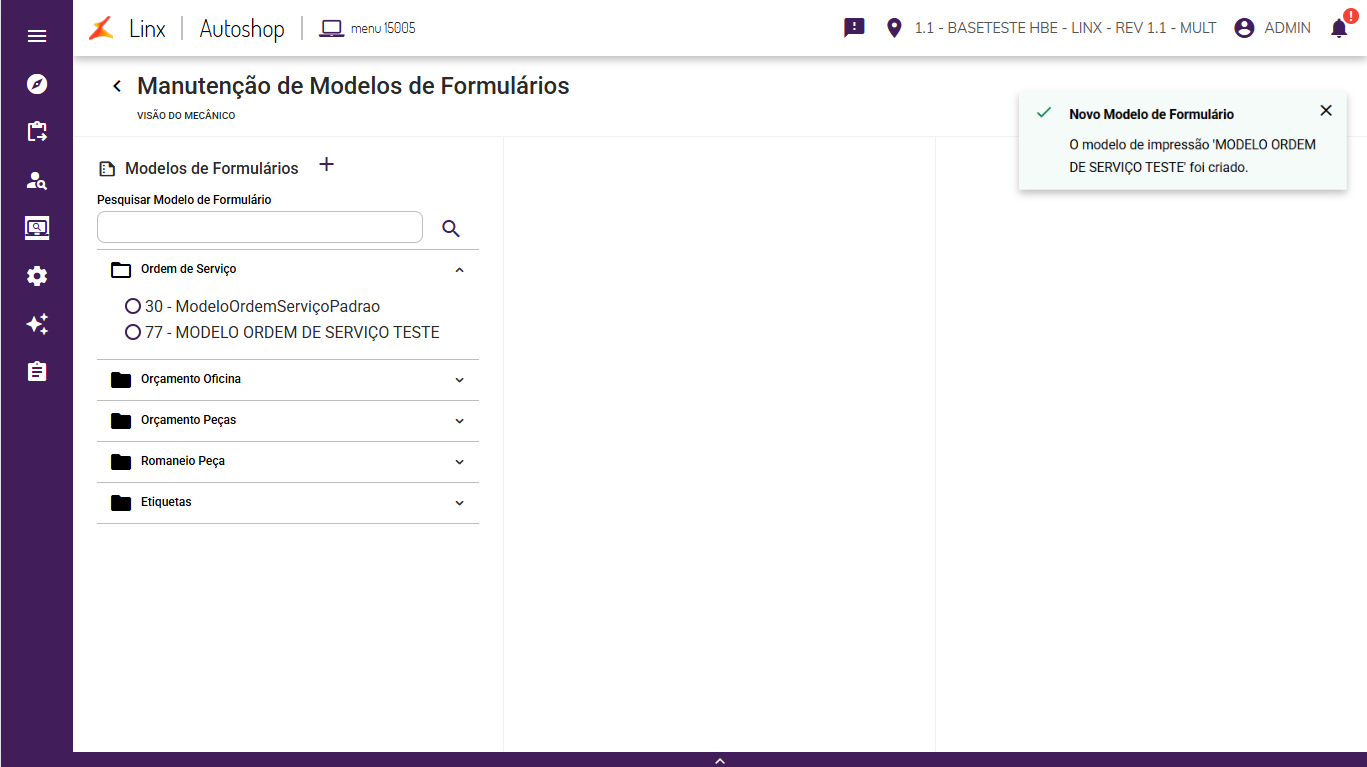1367x767 pixels.
Task: Open the notifications bell
Action: click(1339, 28)
